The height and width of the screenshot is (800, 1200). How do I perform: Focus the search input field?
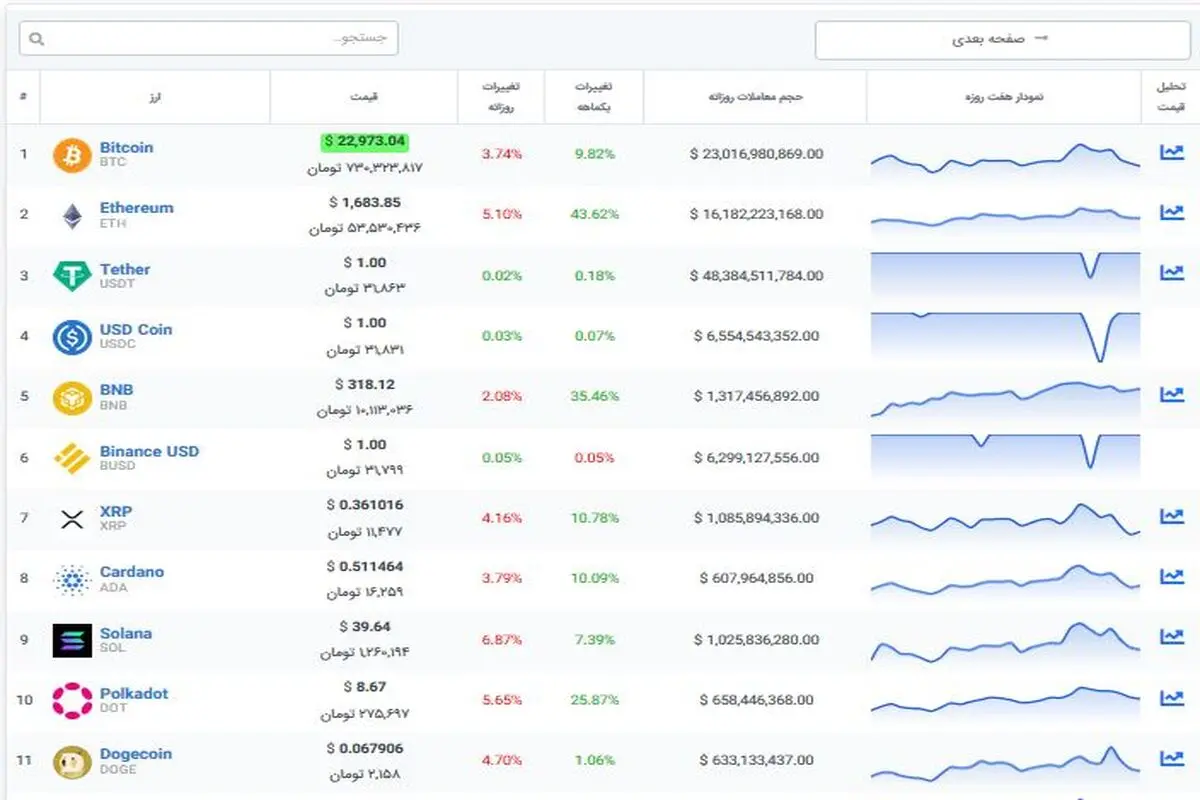208,39
